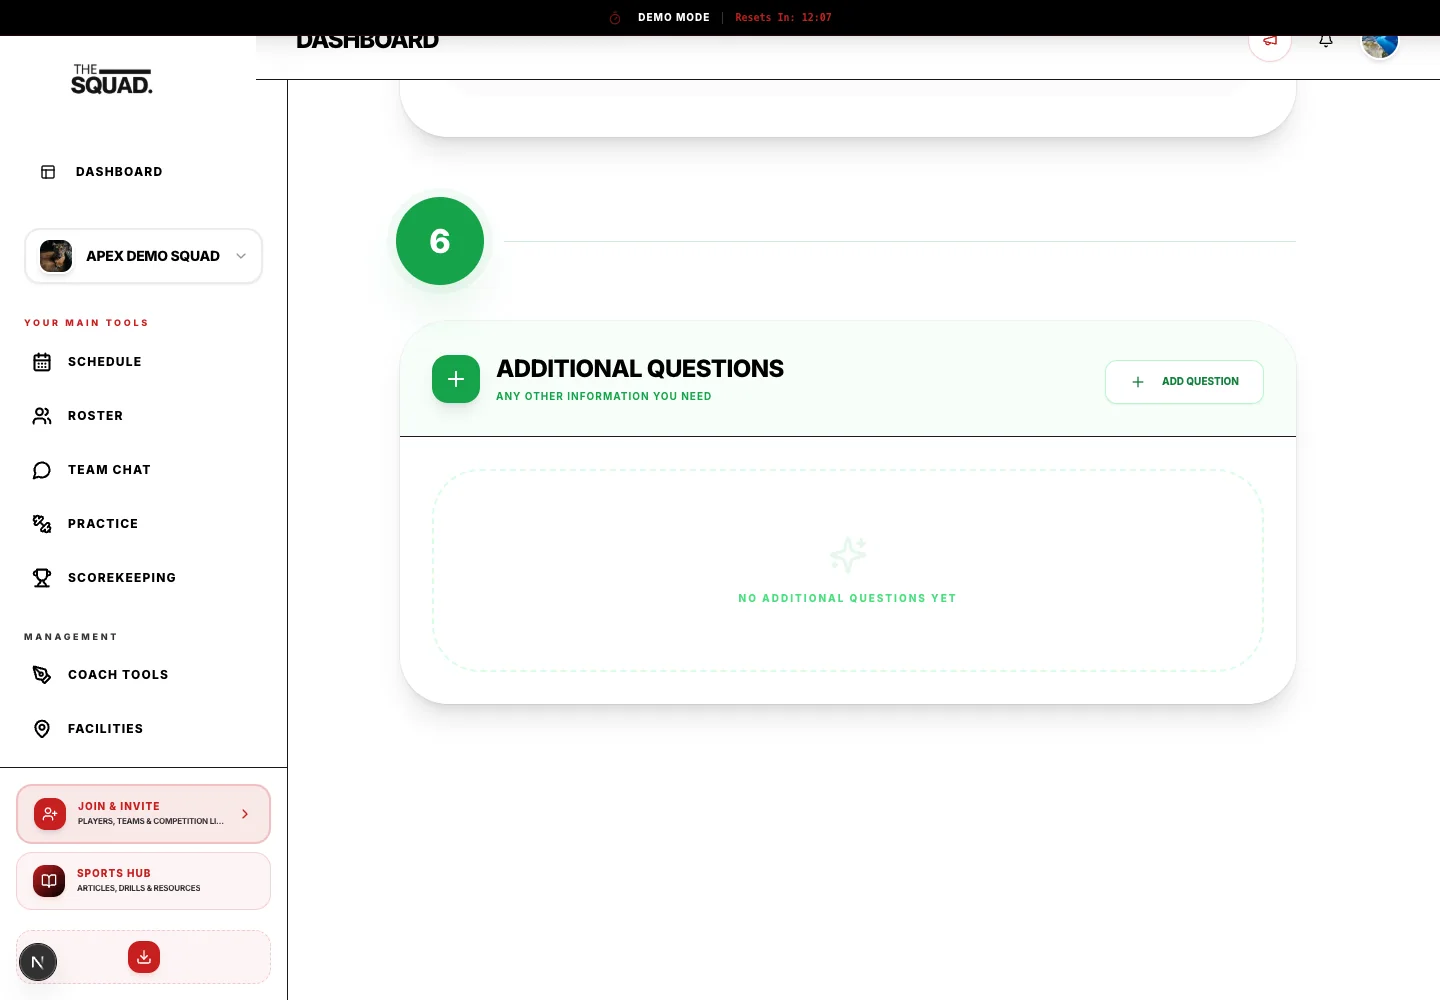Open the Scorekeeping section
This screenshot has width=1440, height=1000.
[x=122, y=578]
